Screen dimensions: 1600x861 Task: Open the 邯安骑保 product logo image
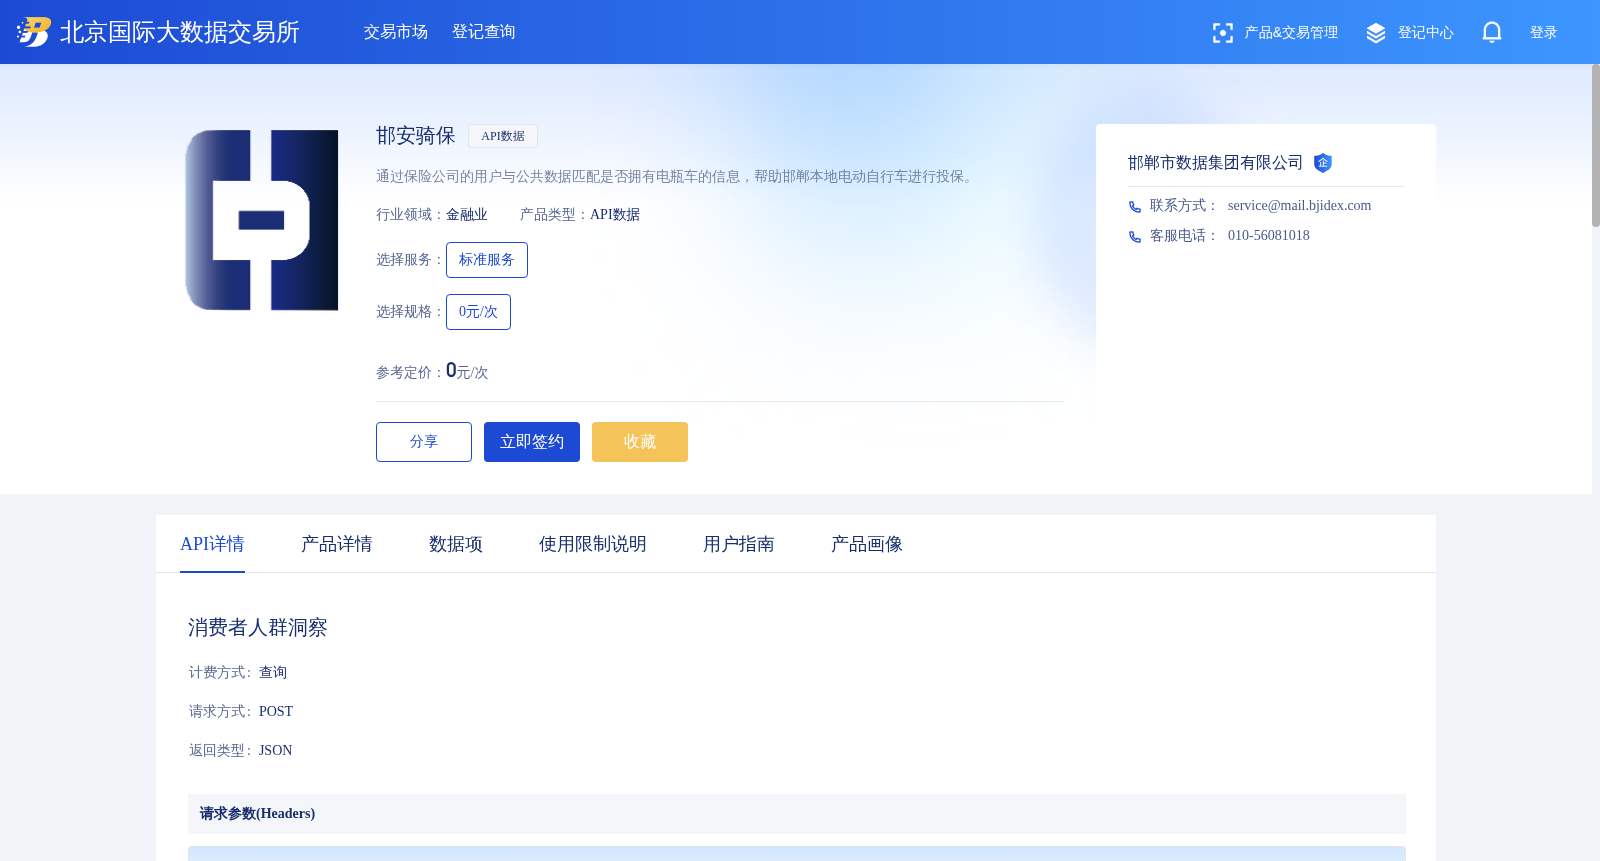point(262,220)
